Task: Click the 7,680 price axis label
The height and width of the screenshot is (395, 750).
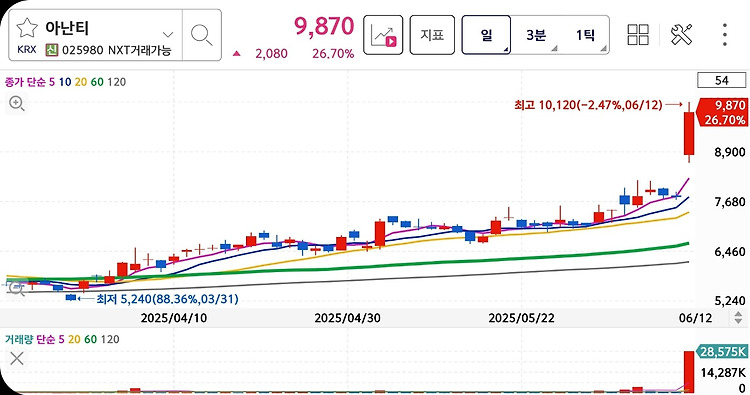Action: (730, 202)
